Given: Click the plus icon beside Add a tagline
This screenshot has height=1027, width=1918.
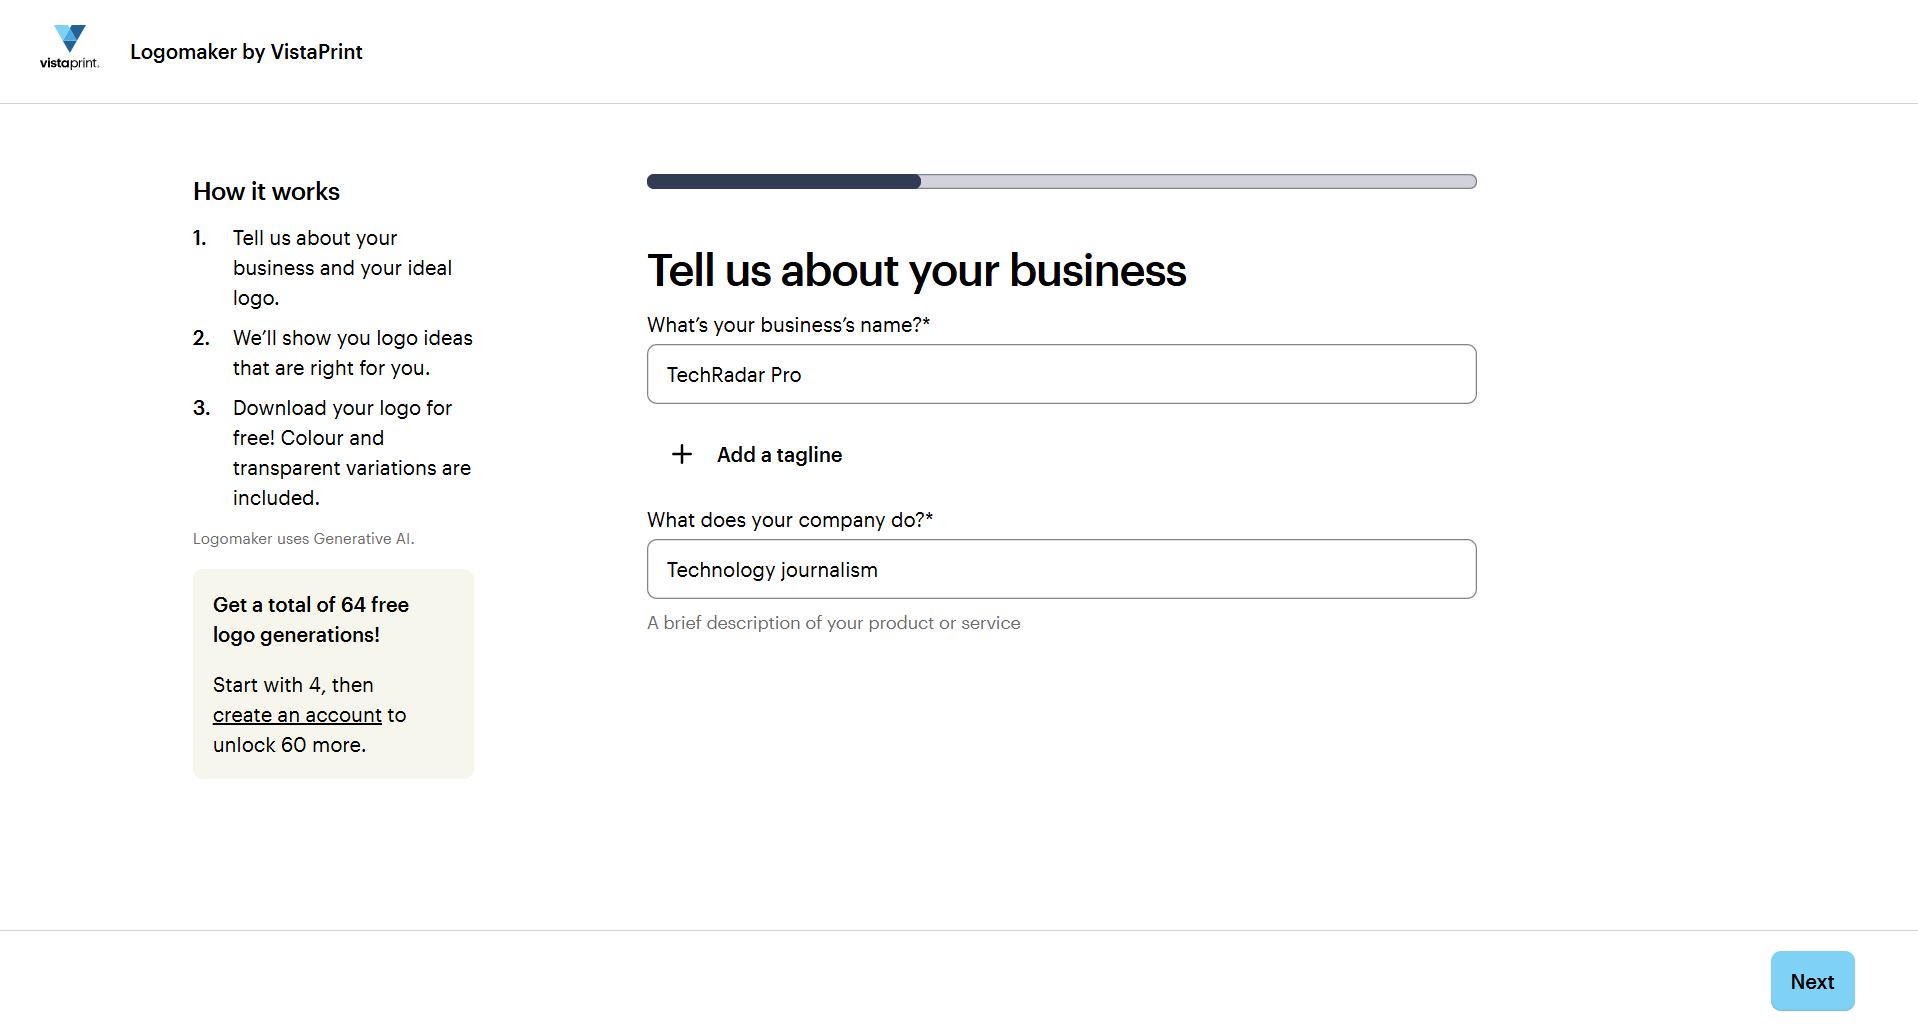Looking at the screenshot, I should pos(682,455).
